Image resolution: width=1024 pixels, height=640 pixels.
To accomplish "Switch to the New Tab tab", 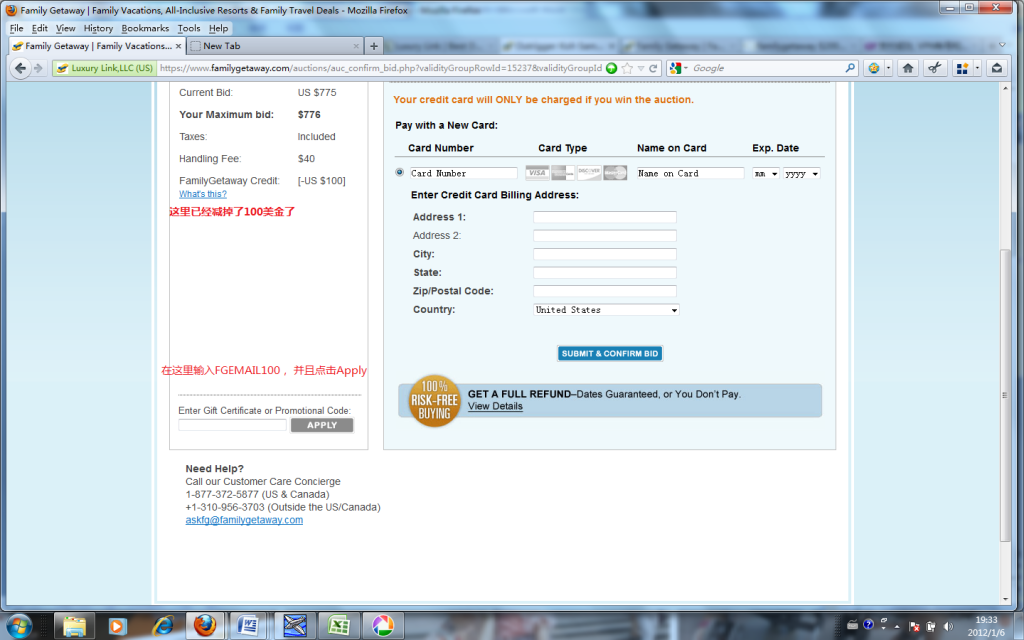I will (x=274, y=46).
